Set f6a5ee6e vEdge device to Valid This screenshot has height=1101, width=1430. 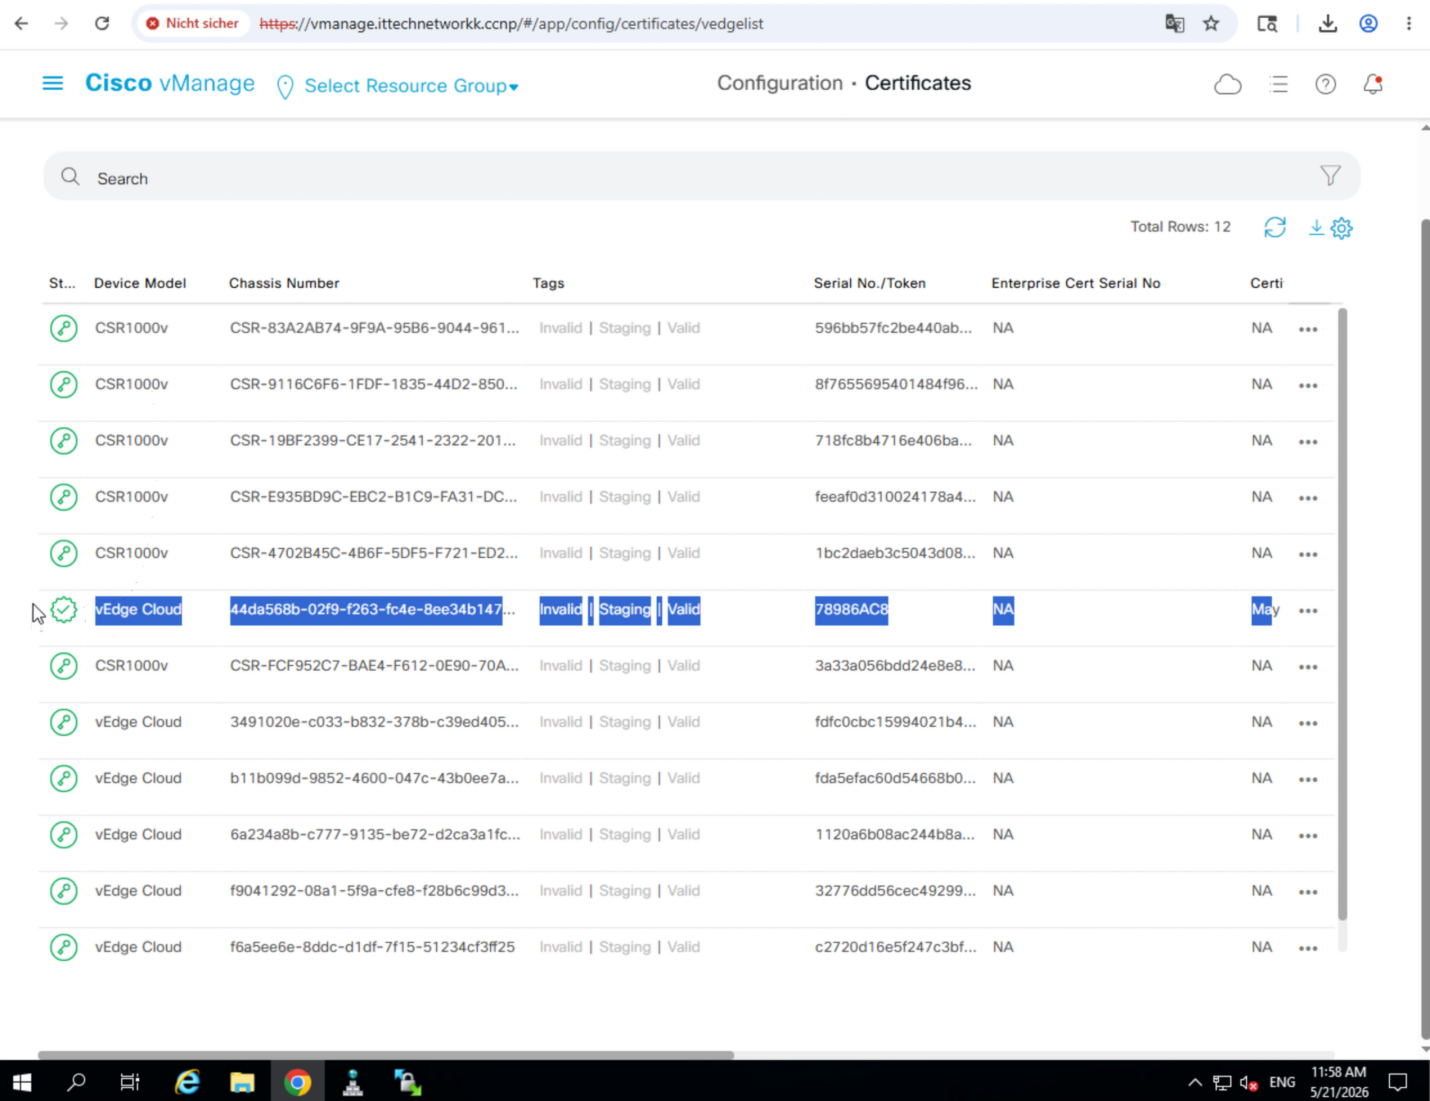pos(684,947)
